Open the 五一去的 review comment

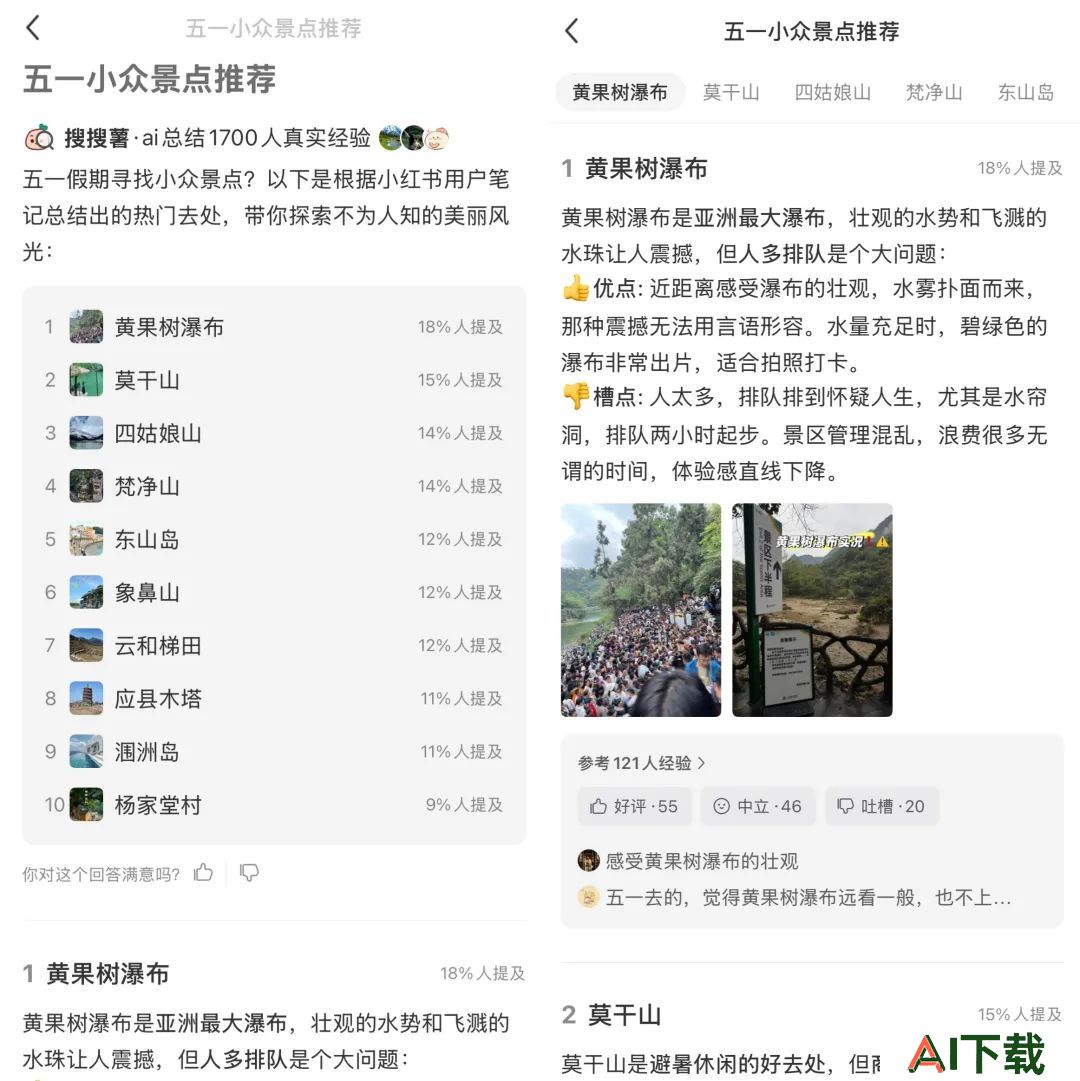tap(808, 897)
